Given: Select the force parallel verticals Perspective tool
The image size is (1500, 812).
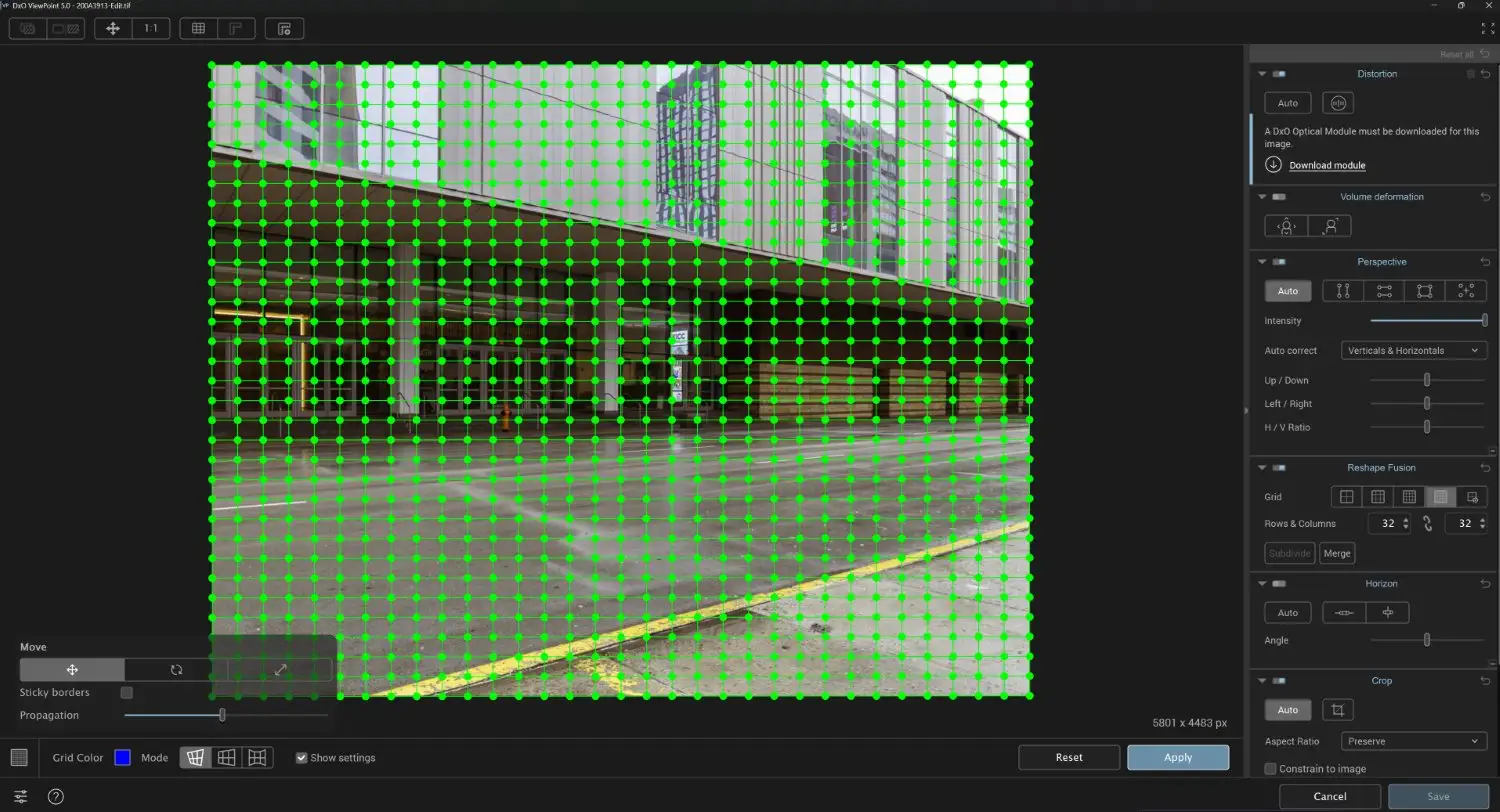Looking at the screenshot, I should [1341, 290].
